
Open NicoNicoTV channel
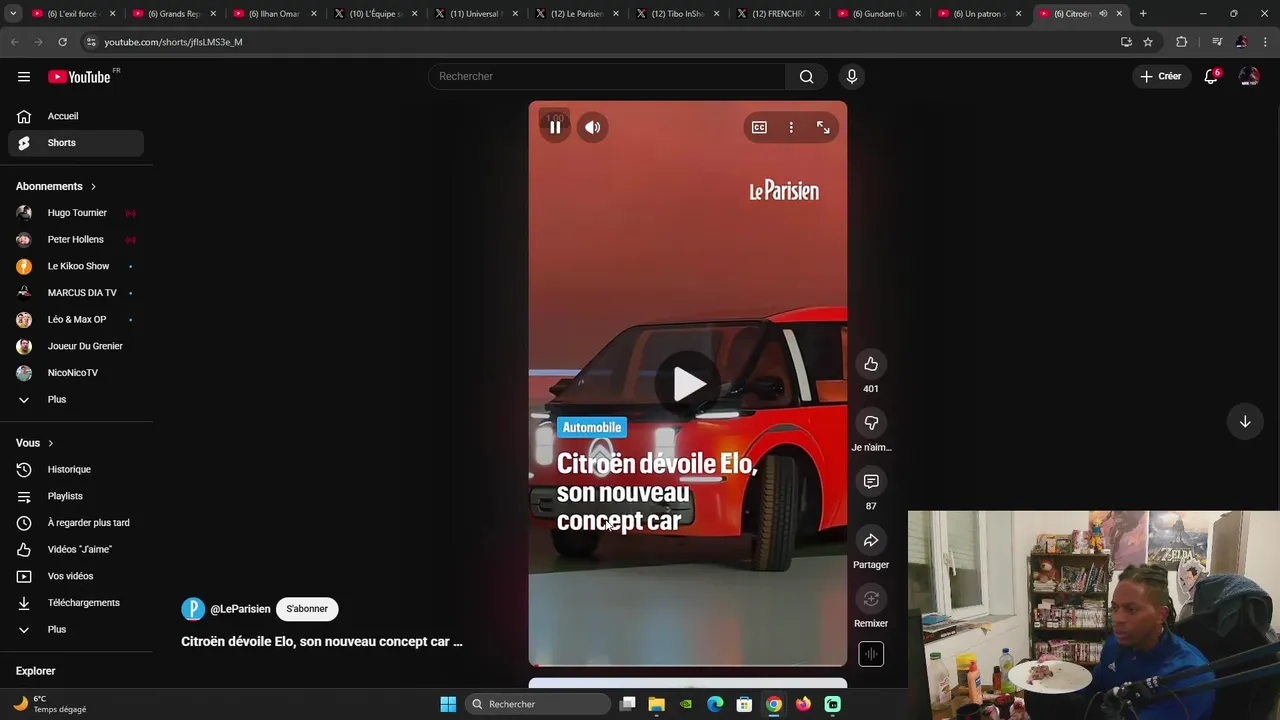tap(76, 373)
